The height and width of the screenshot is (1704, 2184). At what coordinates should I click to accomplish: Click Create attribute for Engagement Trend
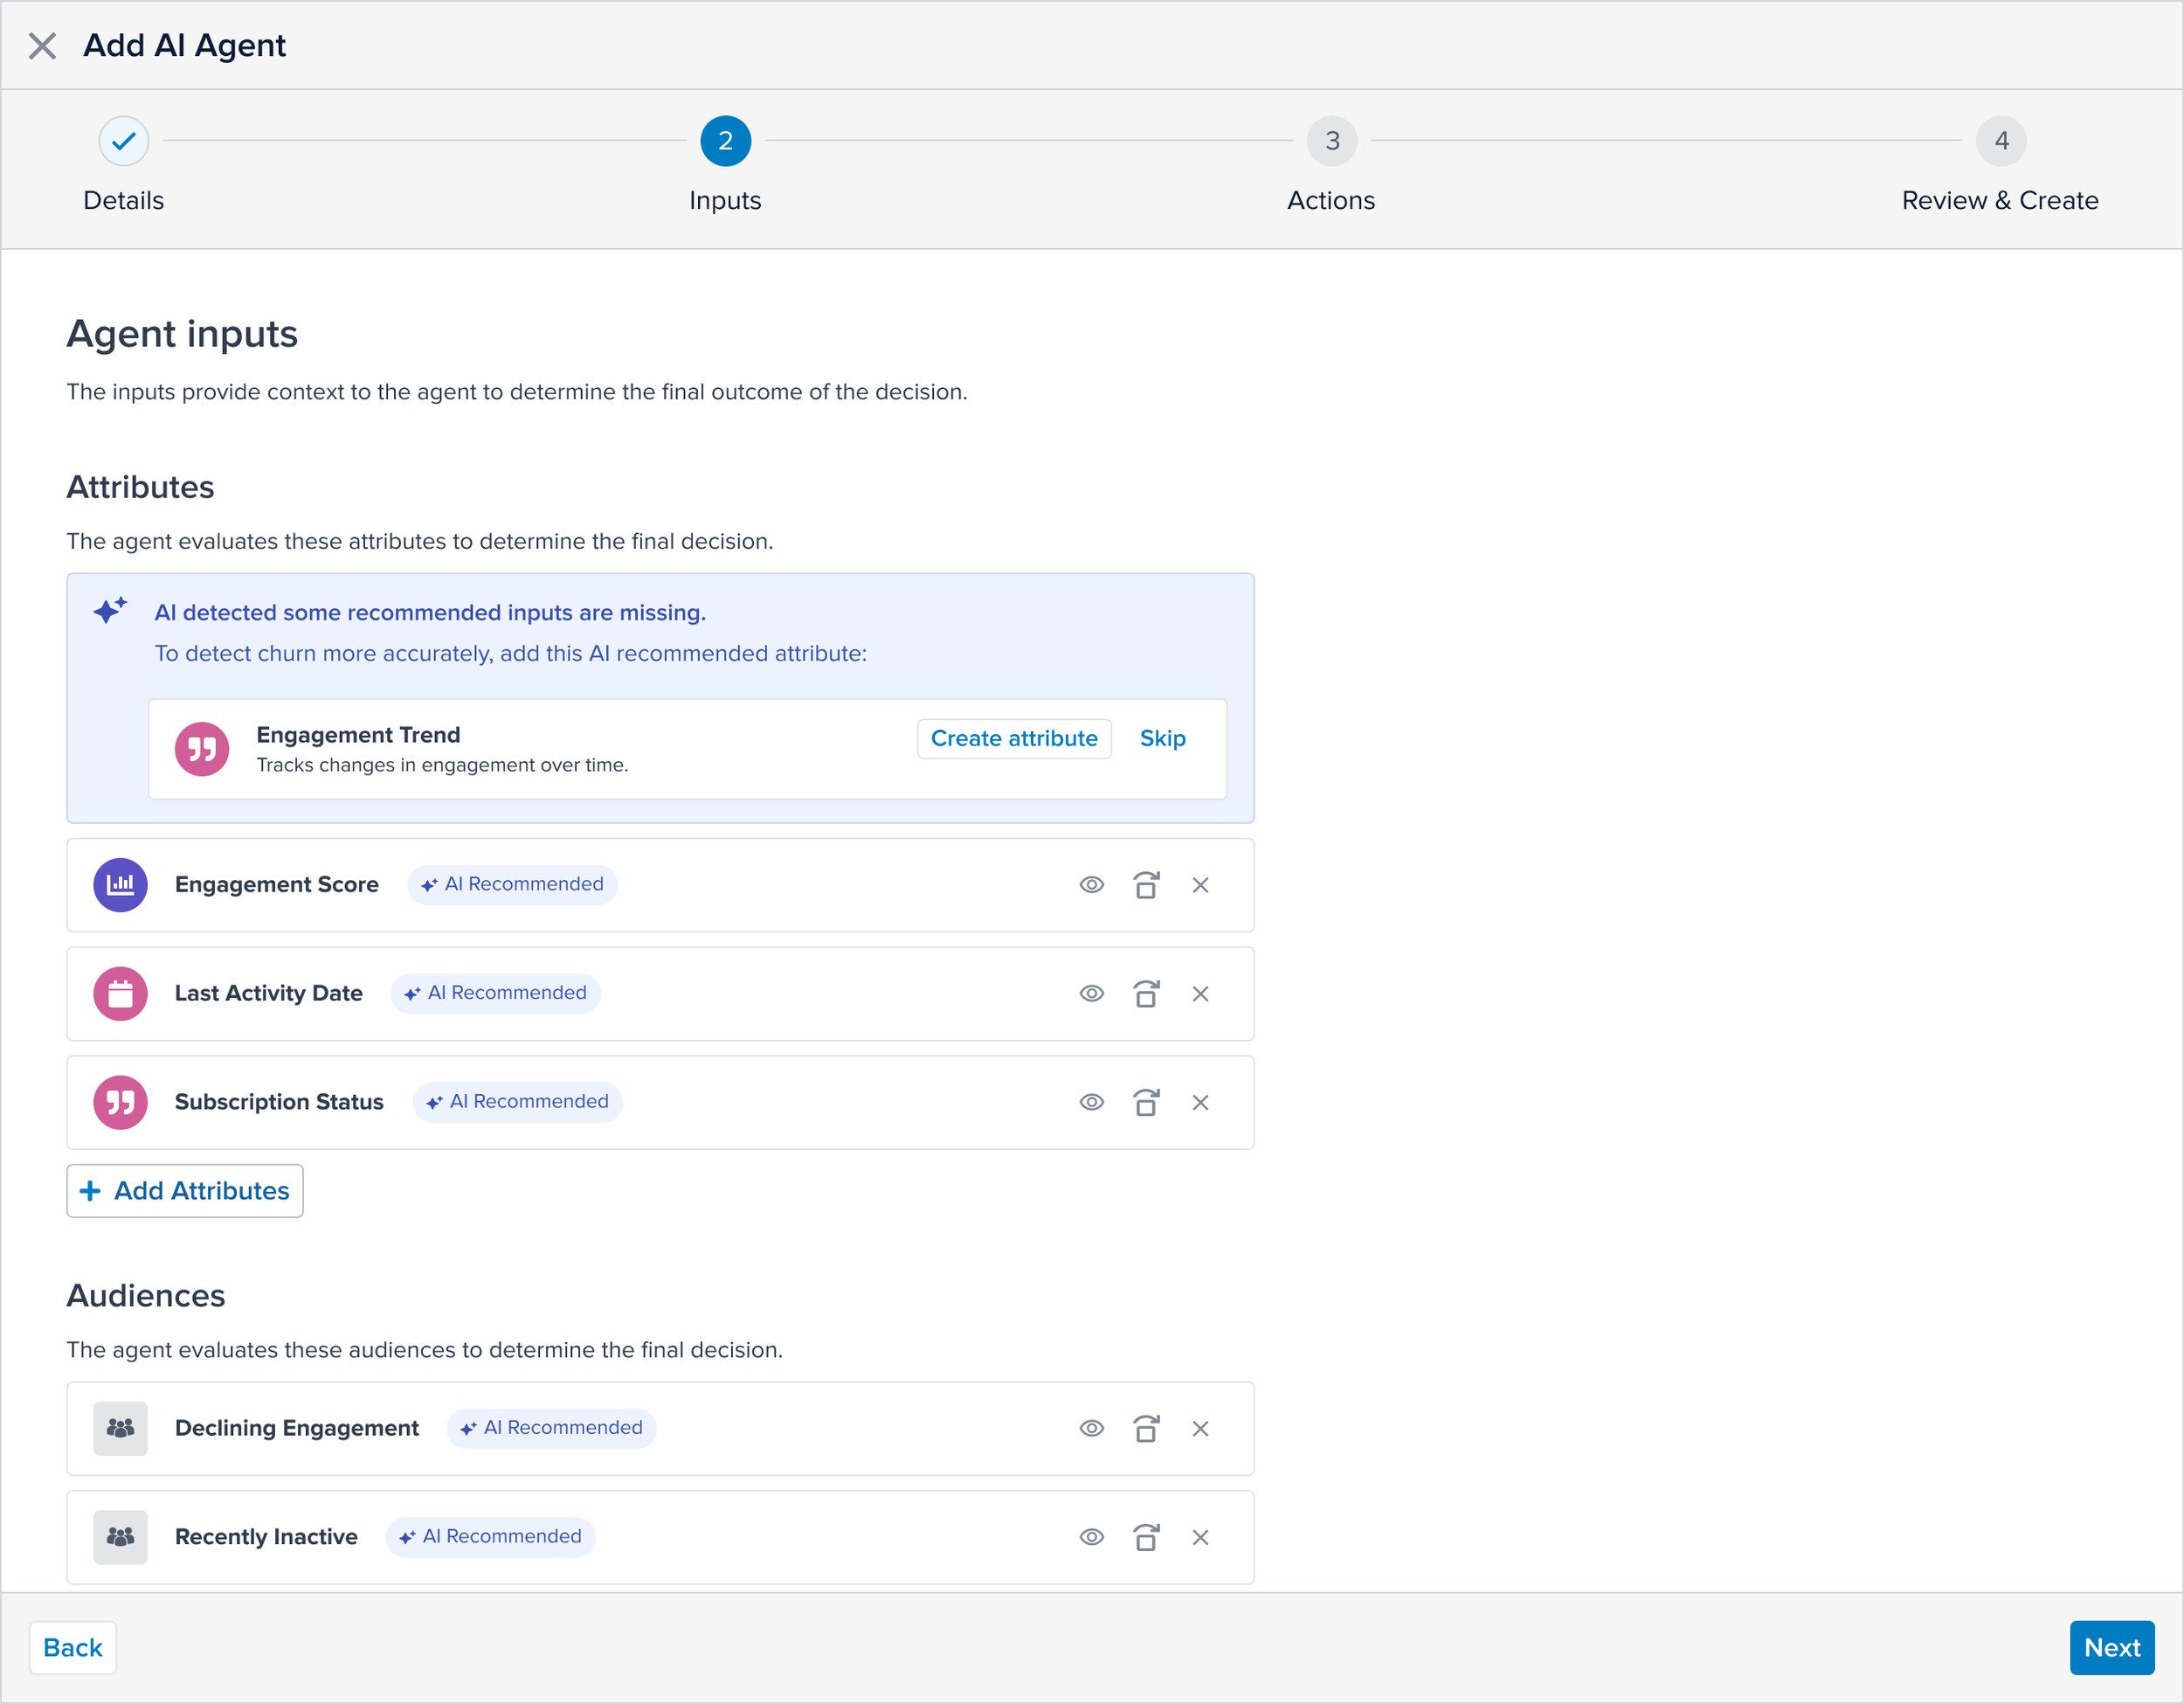1013,738
